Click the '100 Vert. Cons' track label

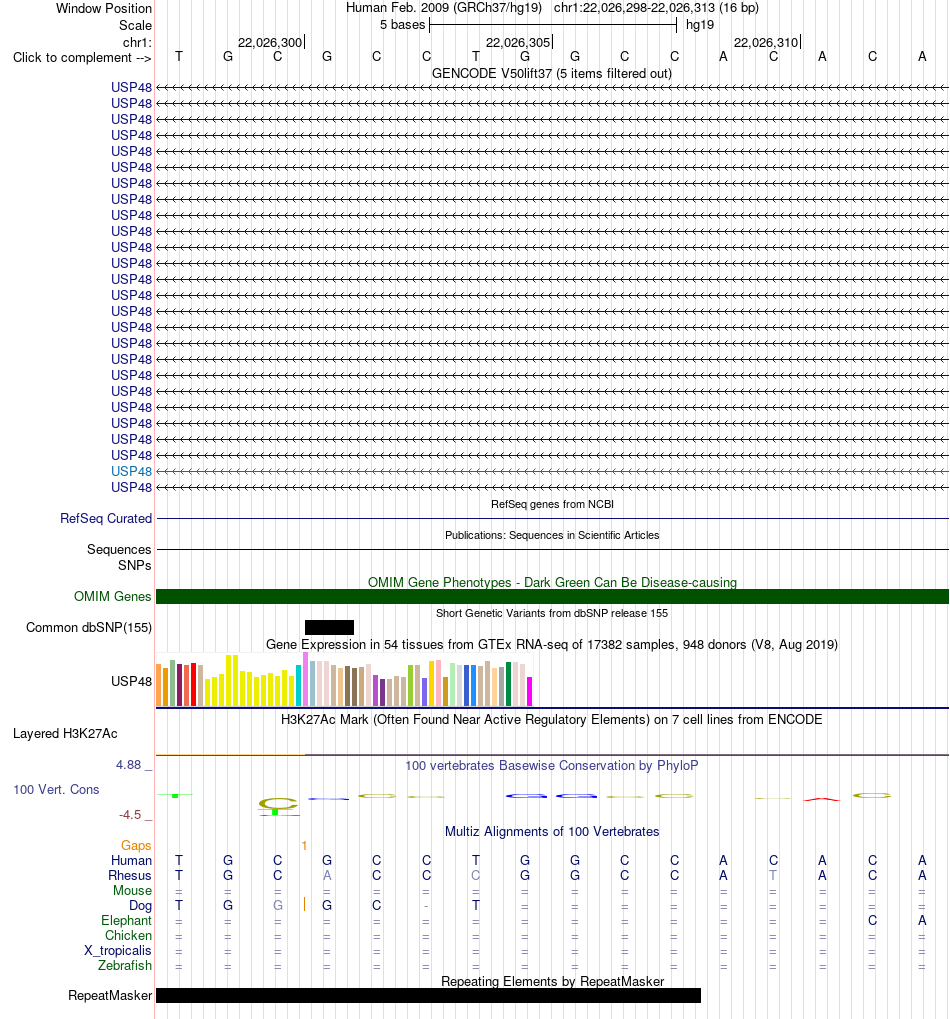coord(57,790)
